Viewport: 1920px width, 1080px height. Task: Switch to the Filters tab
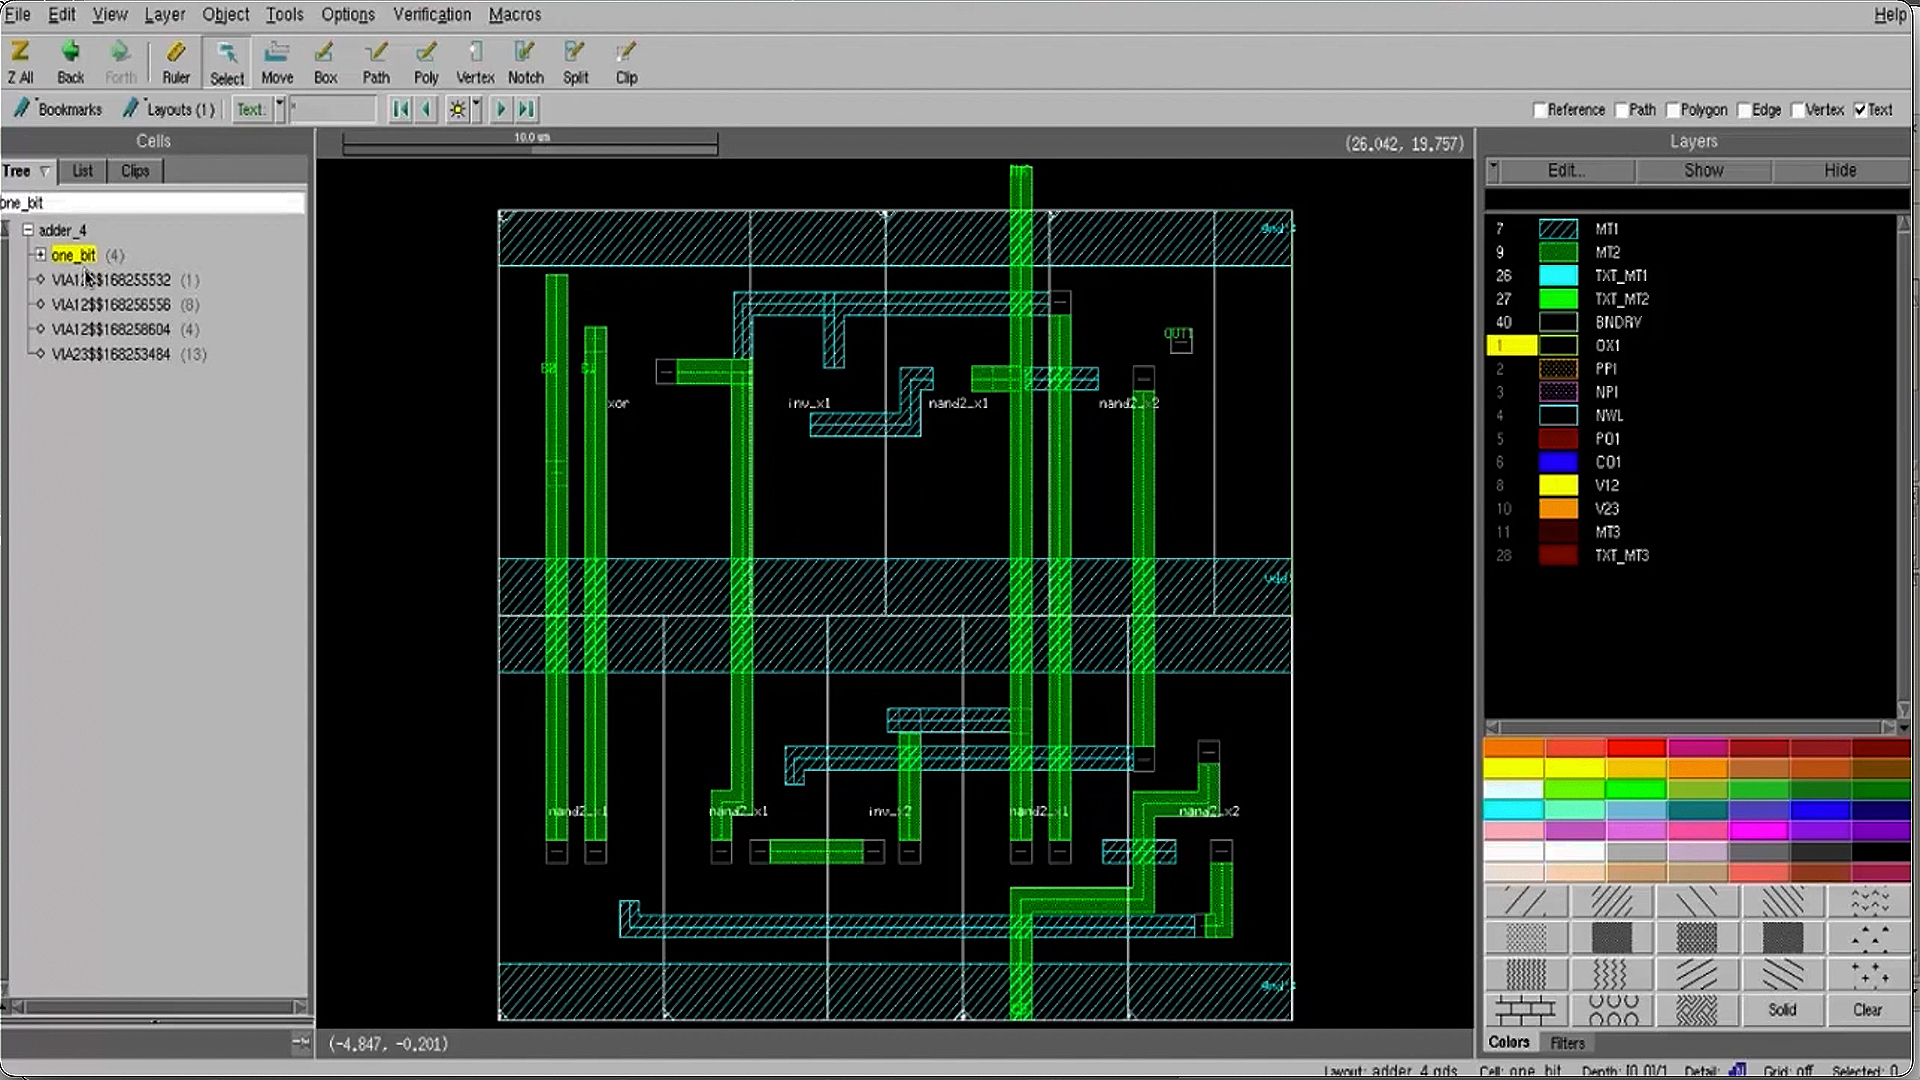(1566, 1042)
